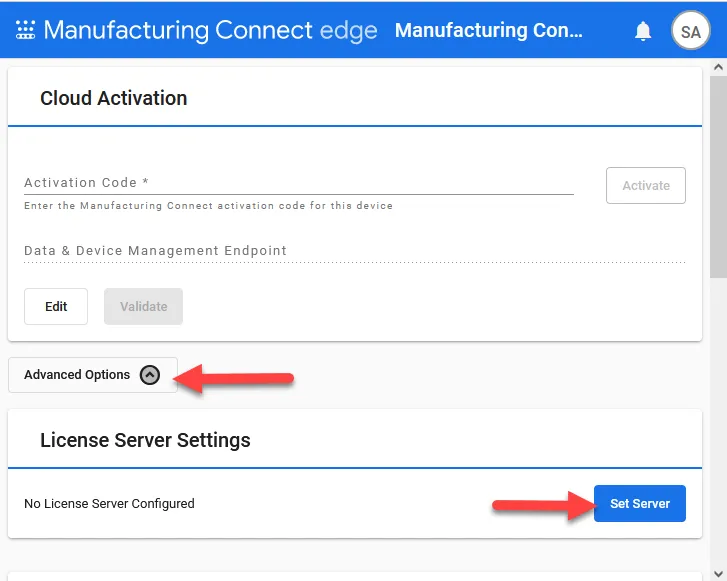The height and width of the screenshot is (581, 727).
Task: Click the vertical scrollbar thumb
Action: (x=718, y=177)
